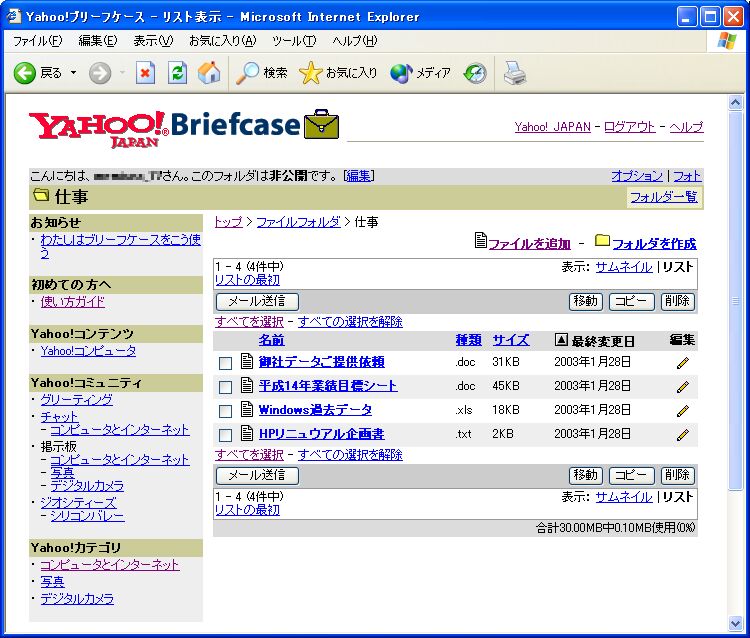The height and width of the screenshot is (638, 750).
Task: Check the box for 御社データご提供依頼
Action: tap(225, 363)
